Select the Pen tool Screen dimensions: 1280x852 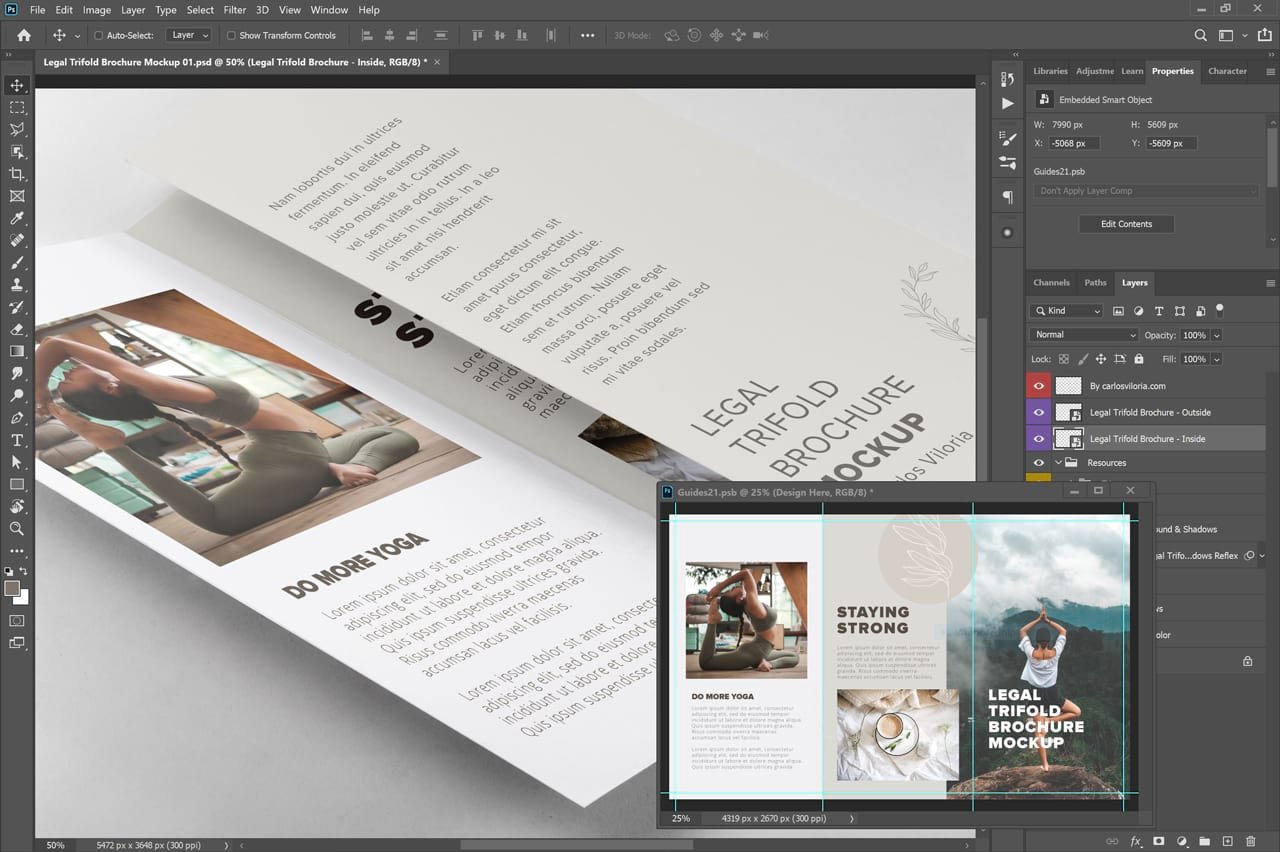pos(17,418)
